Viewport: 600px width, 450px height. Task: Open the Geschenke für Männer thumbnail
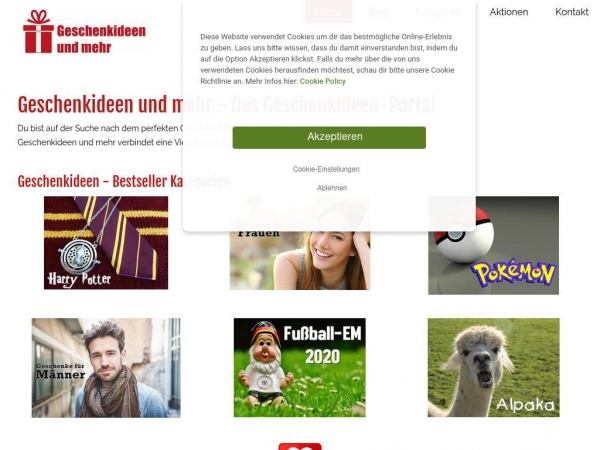[106, 368]
